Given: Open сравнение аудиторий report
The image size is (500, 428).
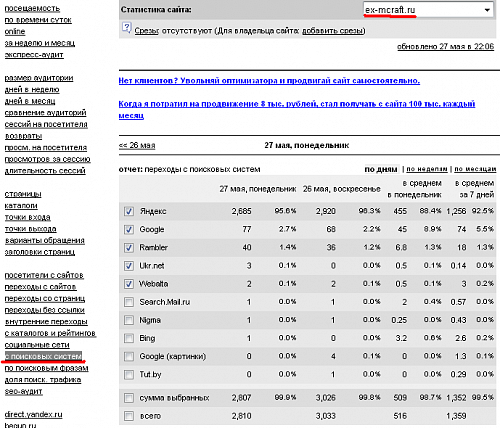Looking at the screenshot, I should tap(45, 113).
